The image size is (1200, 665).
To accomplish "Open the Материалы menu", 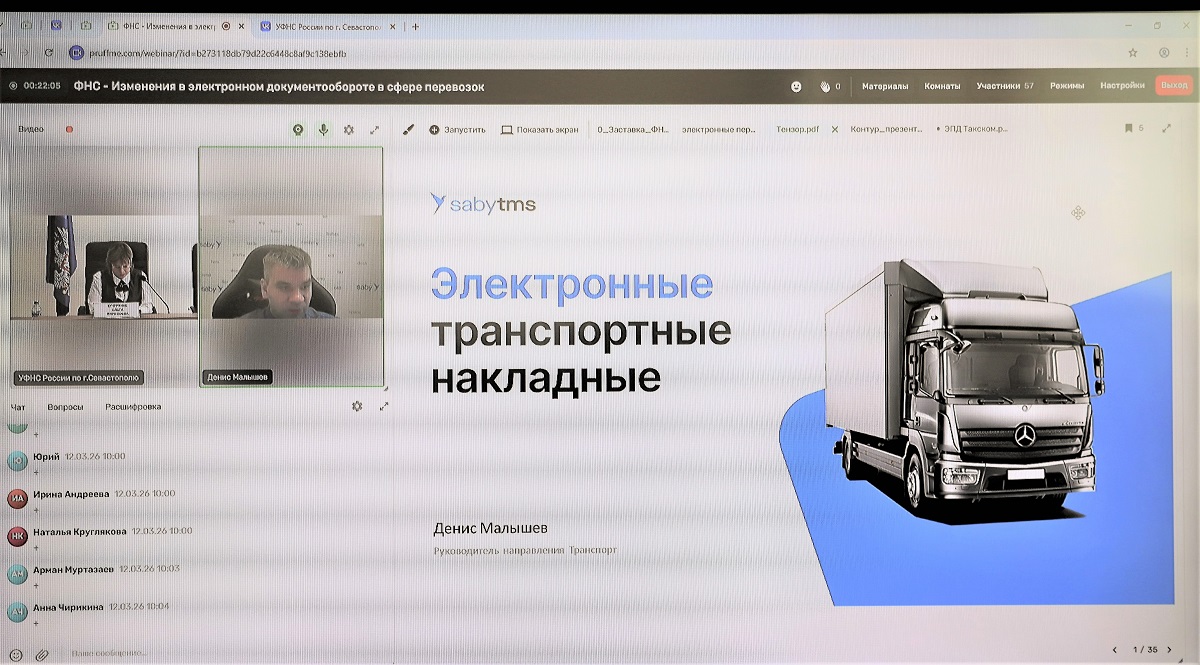I will click(885, 86).
